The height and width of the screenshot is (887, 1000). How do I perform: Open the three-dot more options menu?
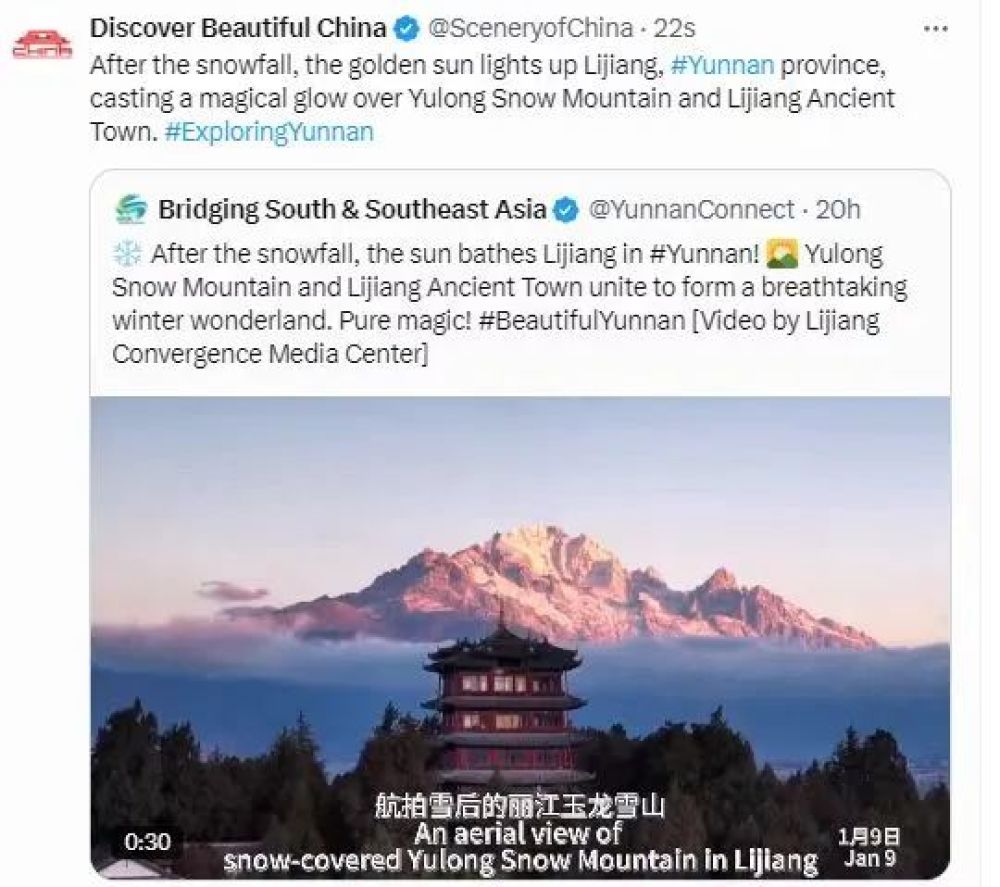pyautogui.click(x=935, y=29)
